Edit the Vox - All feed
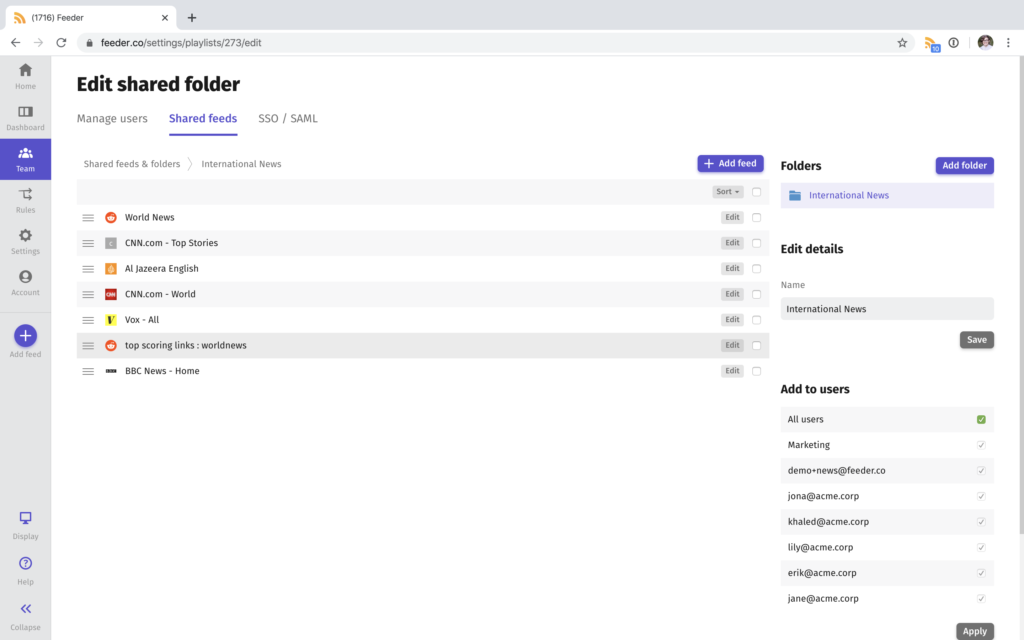The height and width of the screenshot is (640, 1024). click(732, 320)
